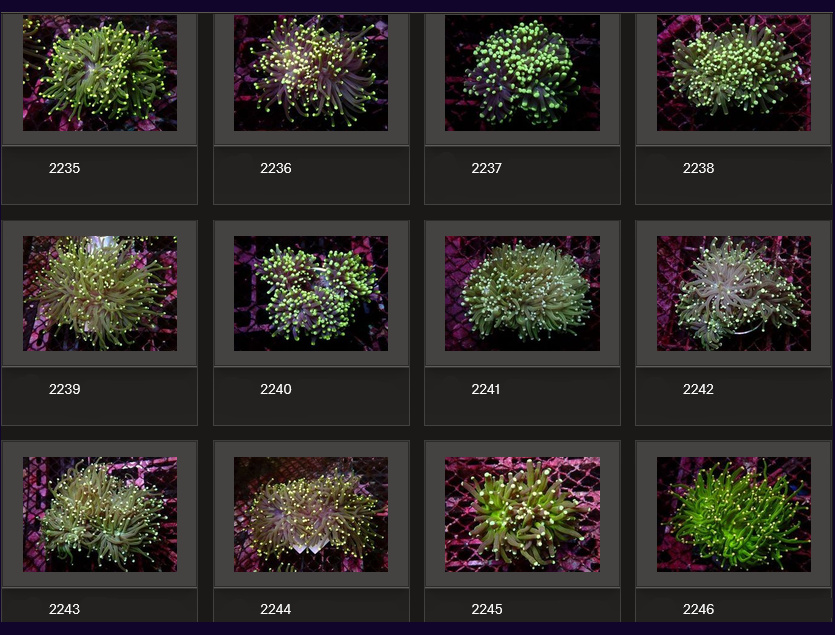Open coral thumbnail 2238
The height and width of the screenshot is (635, 835).
point(733,73)
